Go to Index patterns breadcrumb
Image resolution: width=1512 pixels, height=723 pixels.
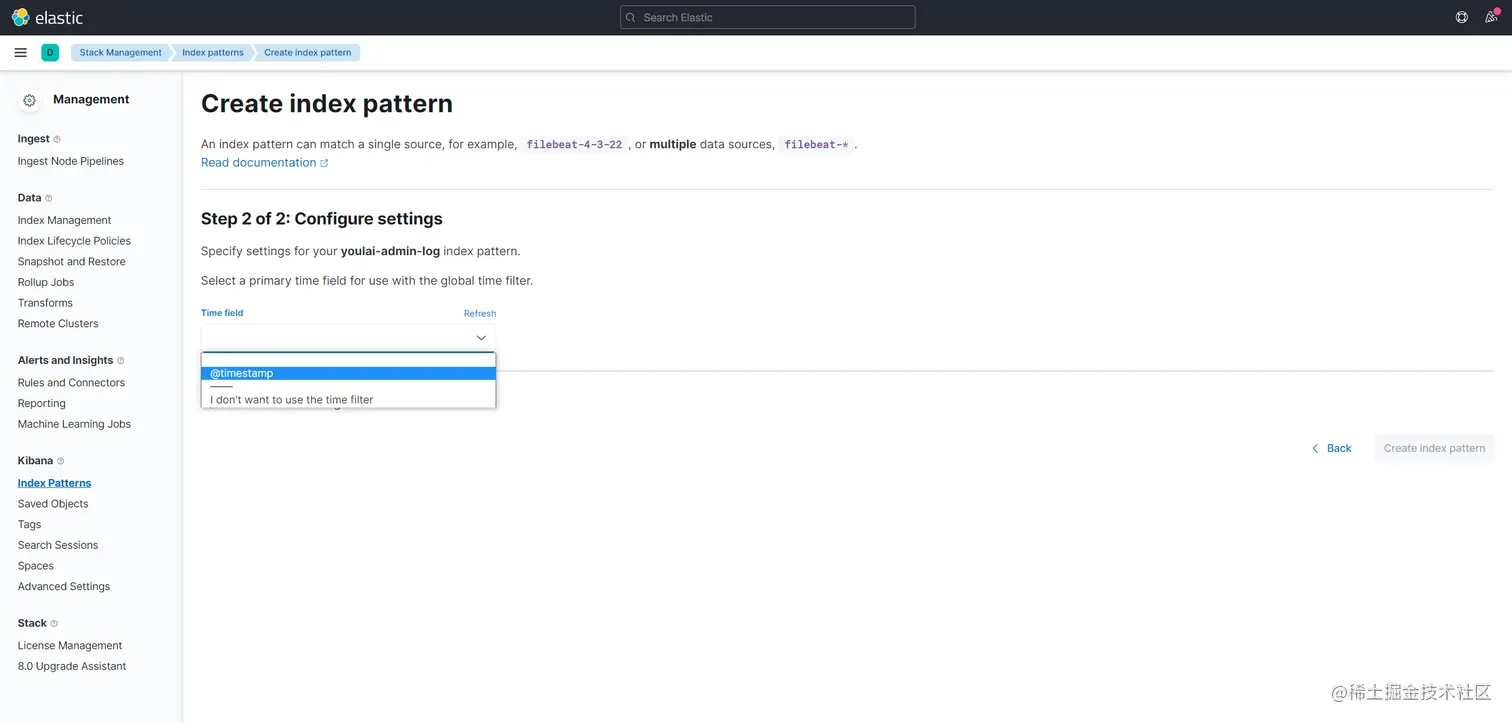pyautogui.click(x=212, y=53)
